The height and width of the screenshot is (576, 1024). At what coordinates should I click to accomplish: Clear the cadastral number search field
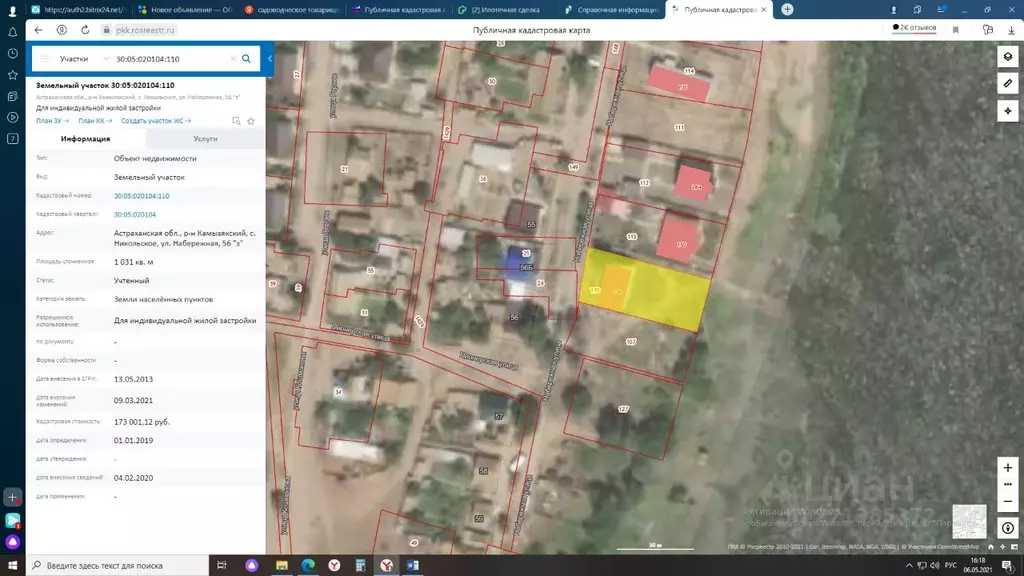233,59
